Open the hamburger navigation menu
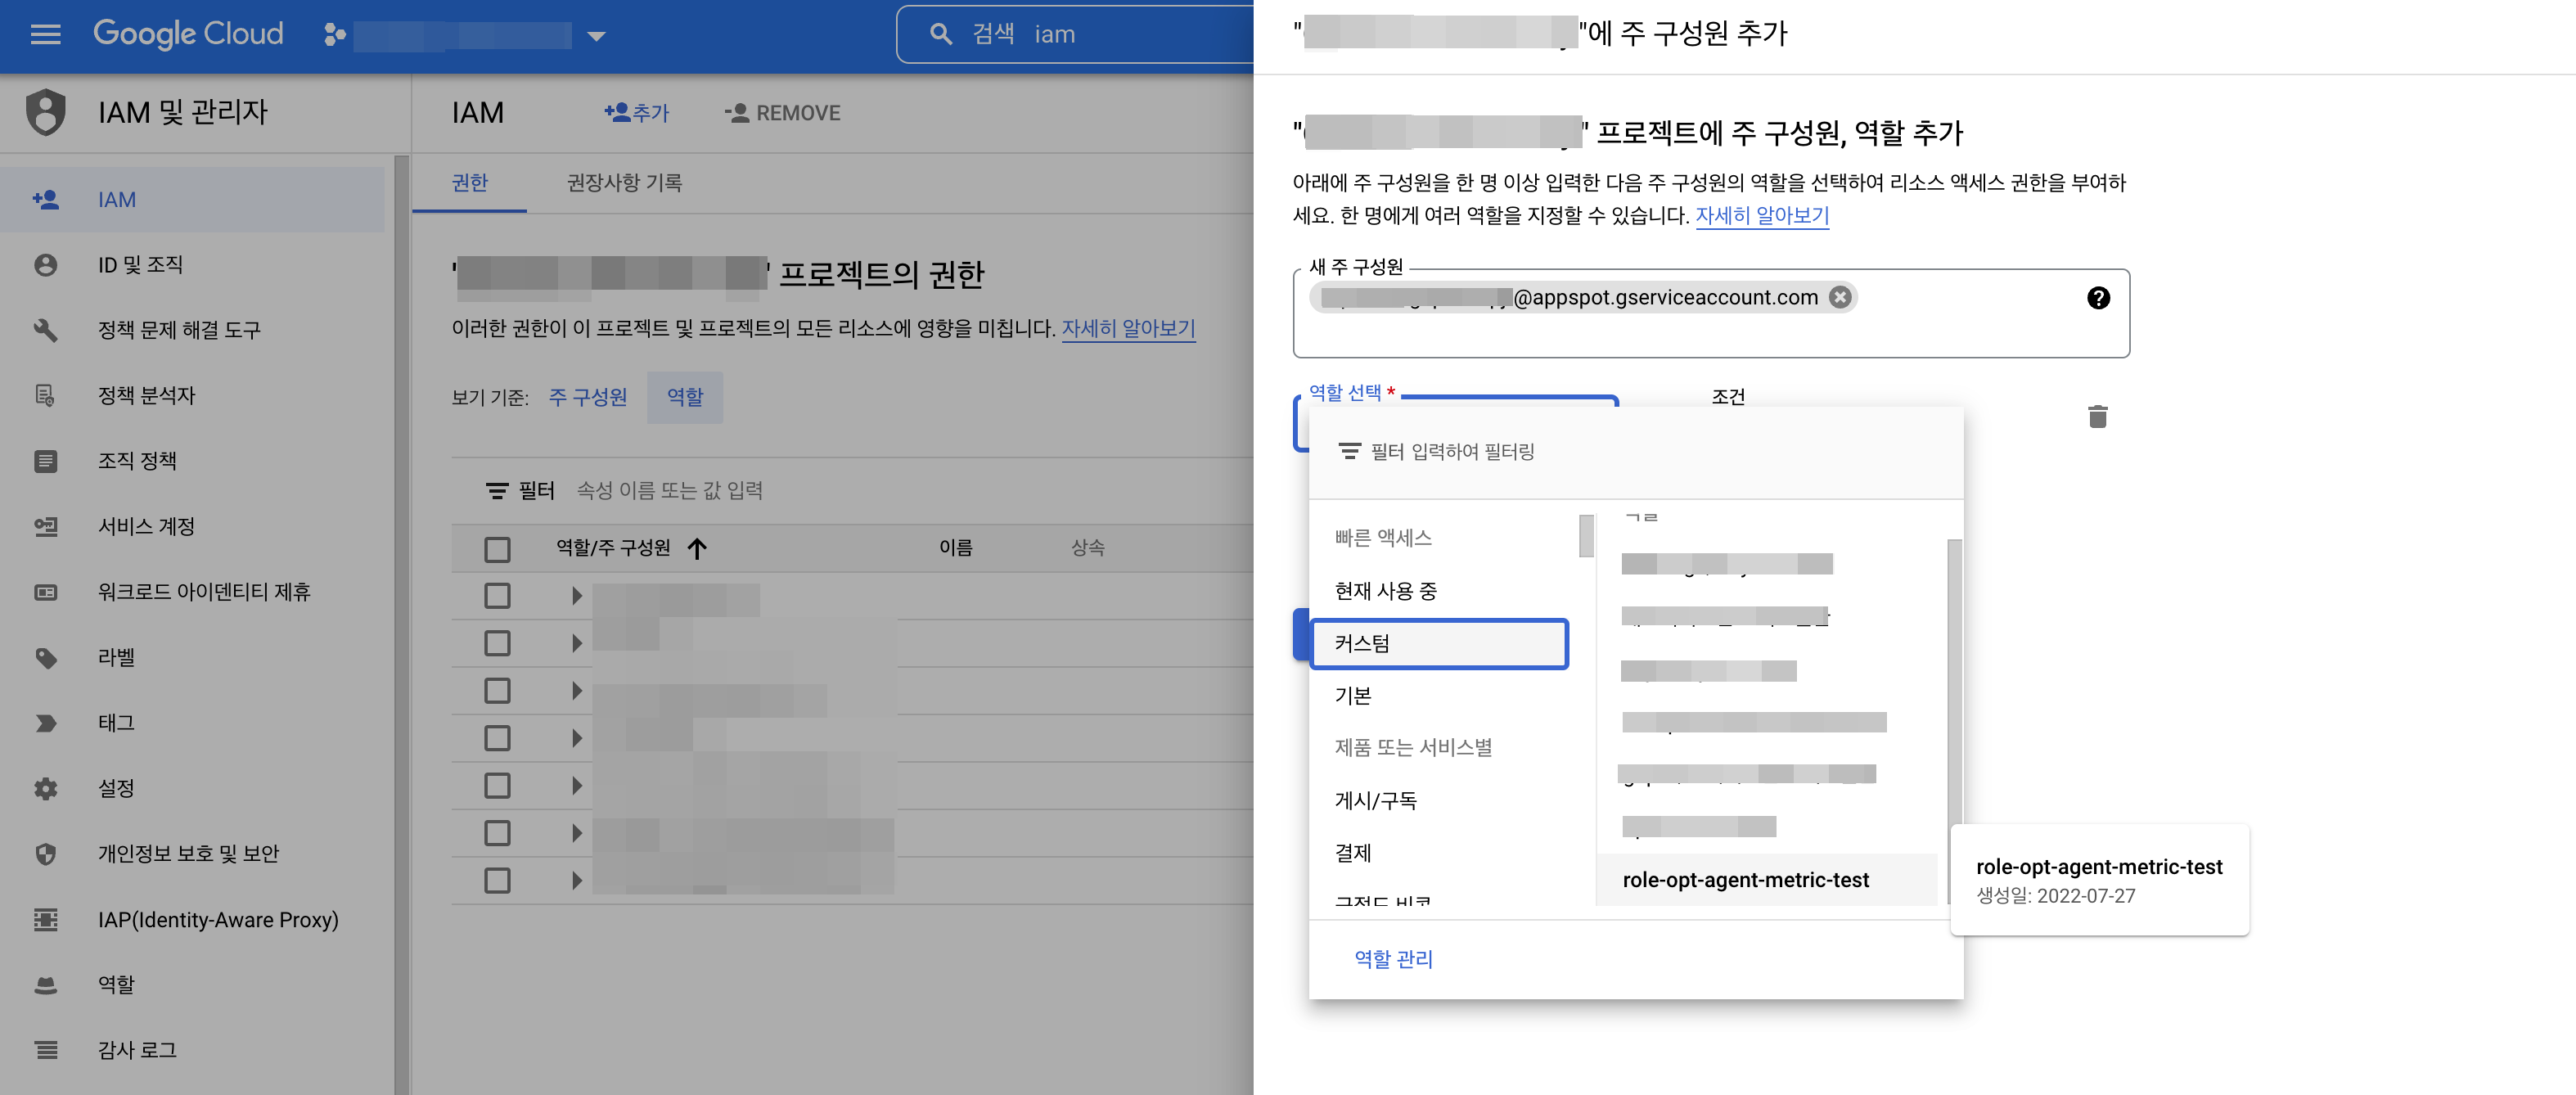The width and height of the screenshot is (2576, 1095). click(x=45, y=35)
